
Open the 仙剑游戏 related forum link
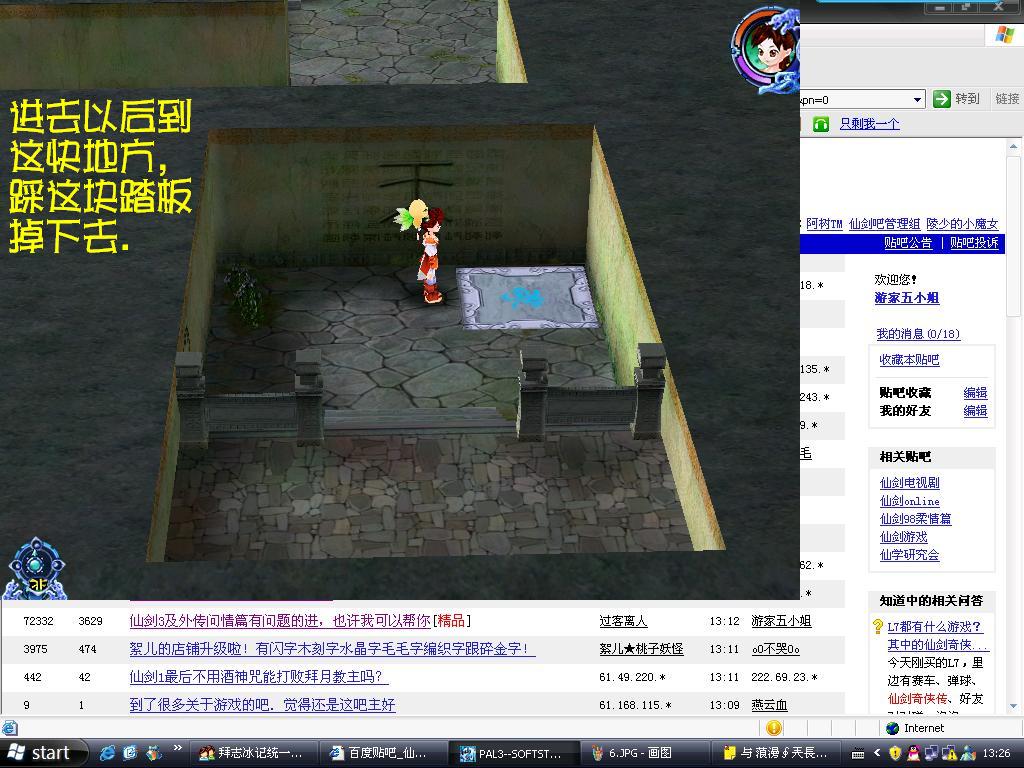click(903, 537)
